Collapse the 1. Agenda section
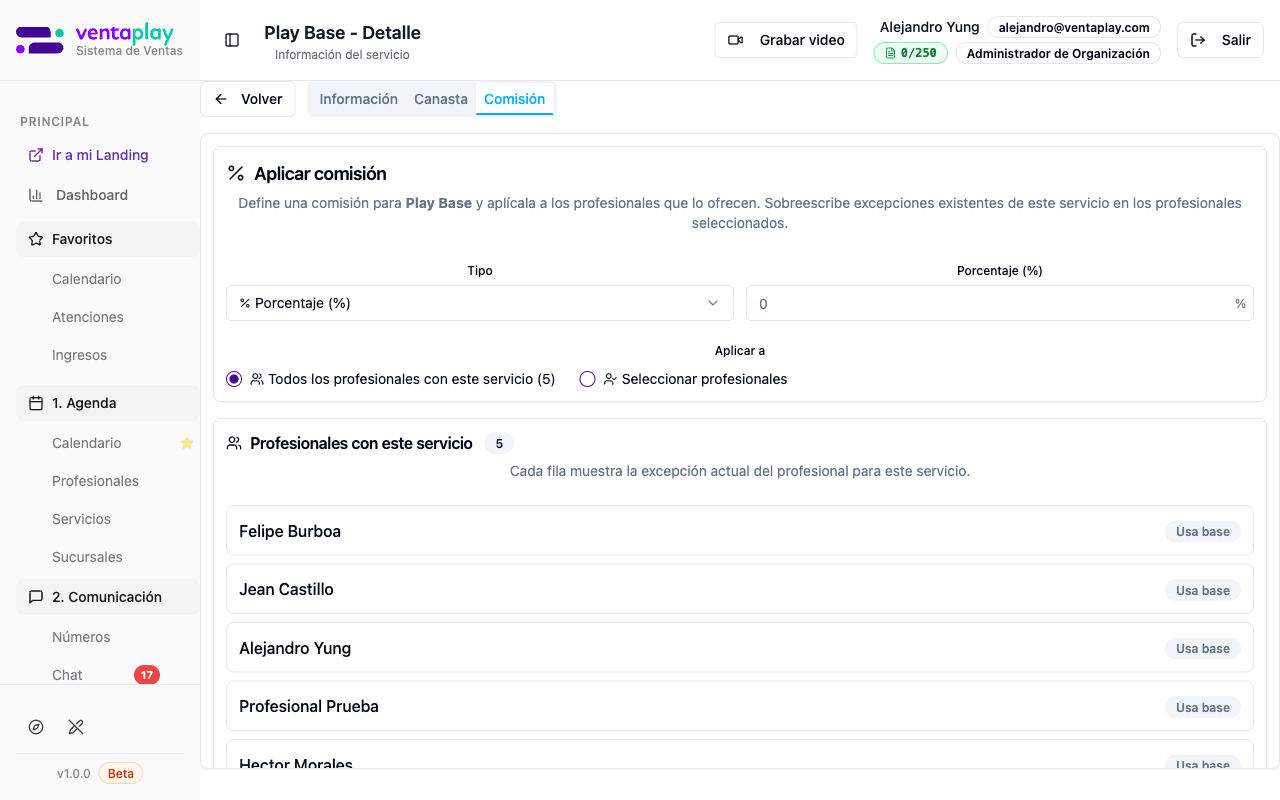This screenshot has height=800, width=1280. point(108,403)
